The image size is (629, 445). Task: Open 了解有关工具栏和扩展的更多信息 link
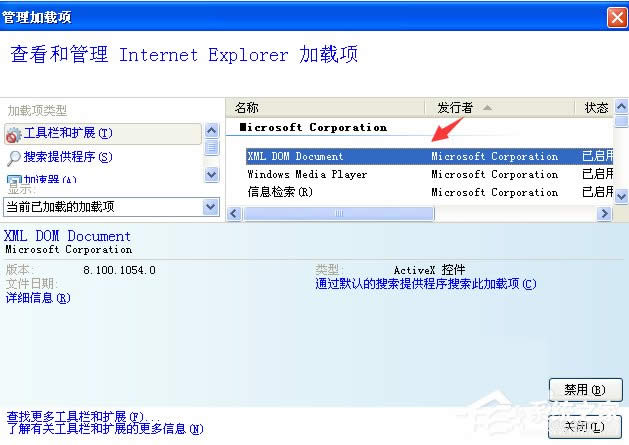tap(105, 429)
